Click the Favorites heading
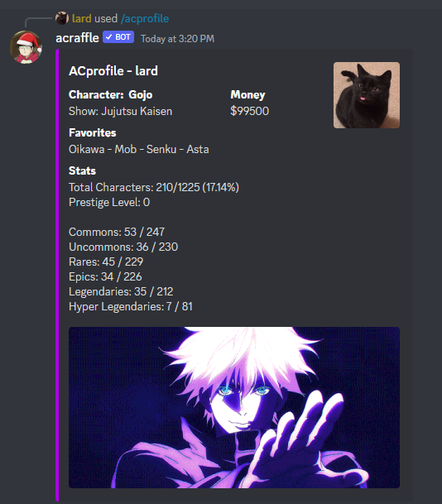Viewport: 442px width, 504px height. click(x=92, y=133)
